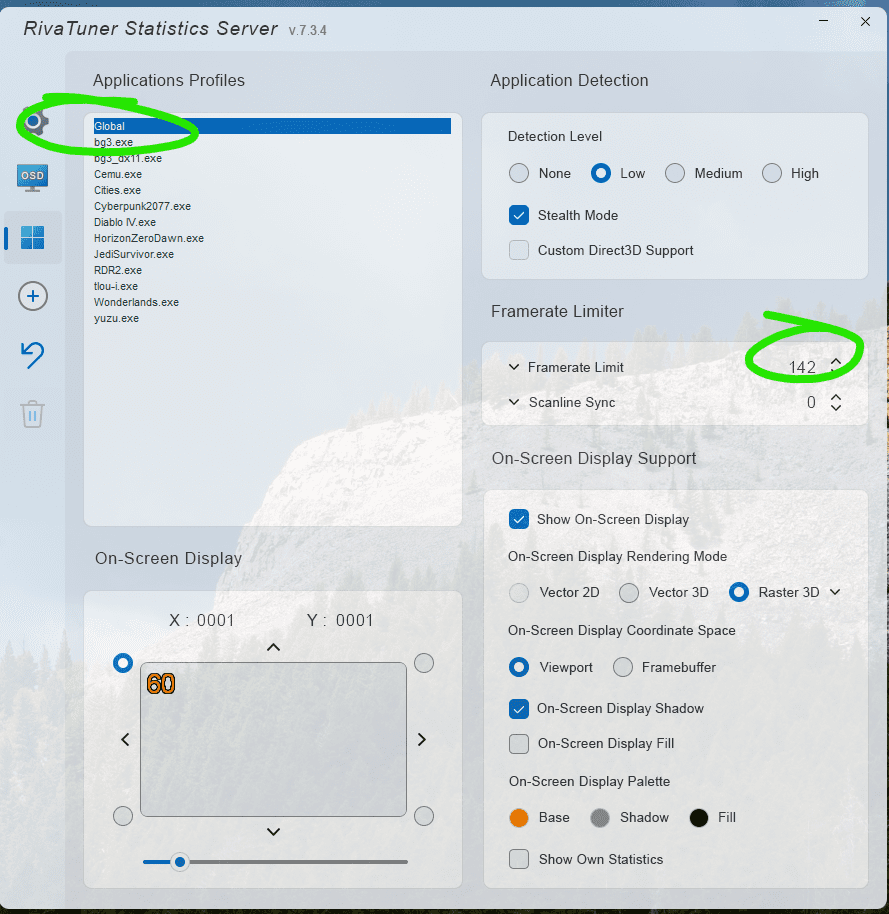889x914 pixels.
Task: Expand the Framerate Limit options chevron
Action: (x=514, y=367)
